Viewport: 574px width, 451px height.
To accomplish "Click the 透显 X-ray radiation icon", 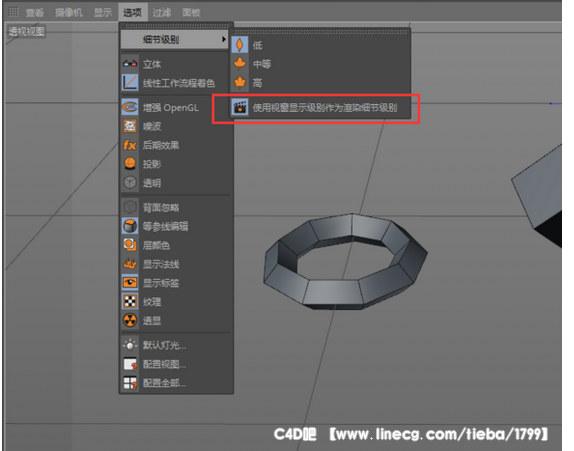I will [130, 320].
